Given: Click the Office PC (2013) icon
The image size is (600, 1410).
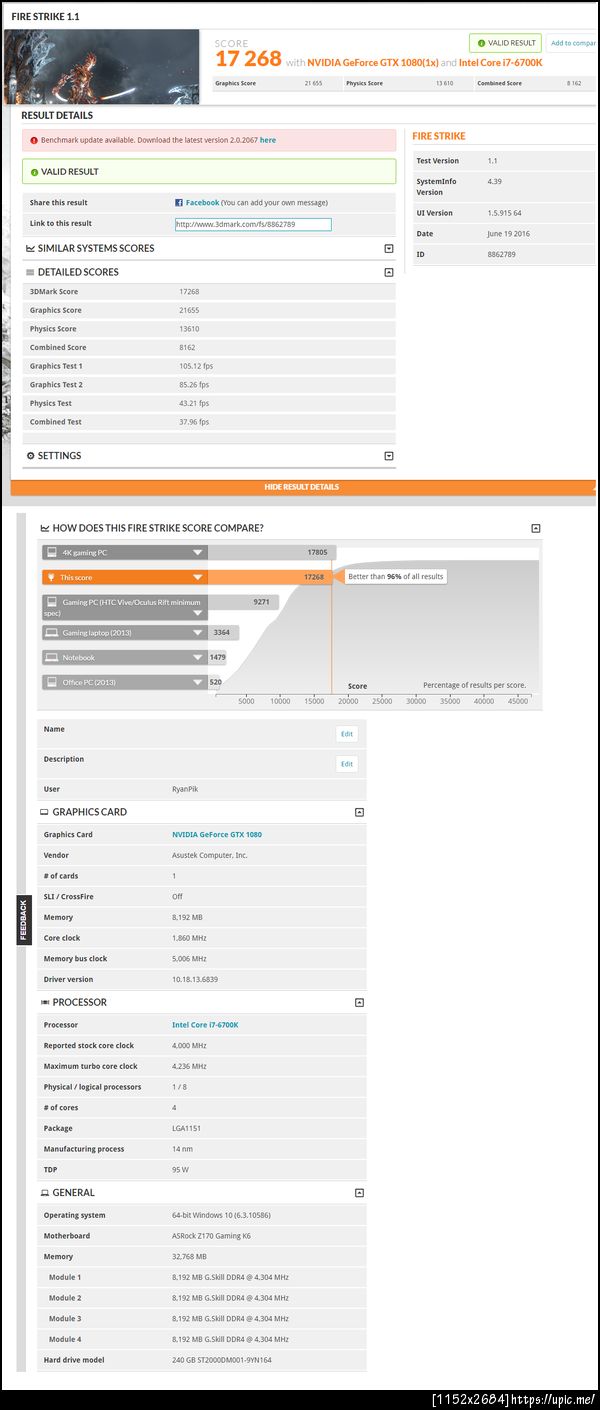Looking at the screenshot, I should coord(51,683).
